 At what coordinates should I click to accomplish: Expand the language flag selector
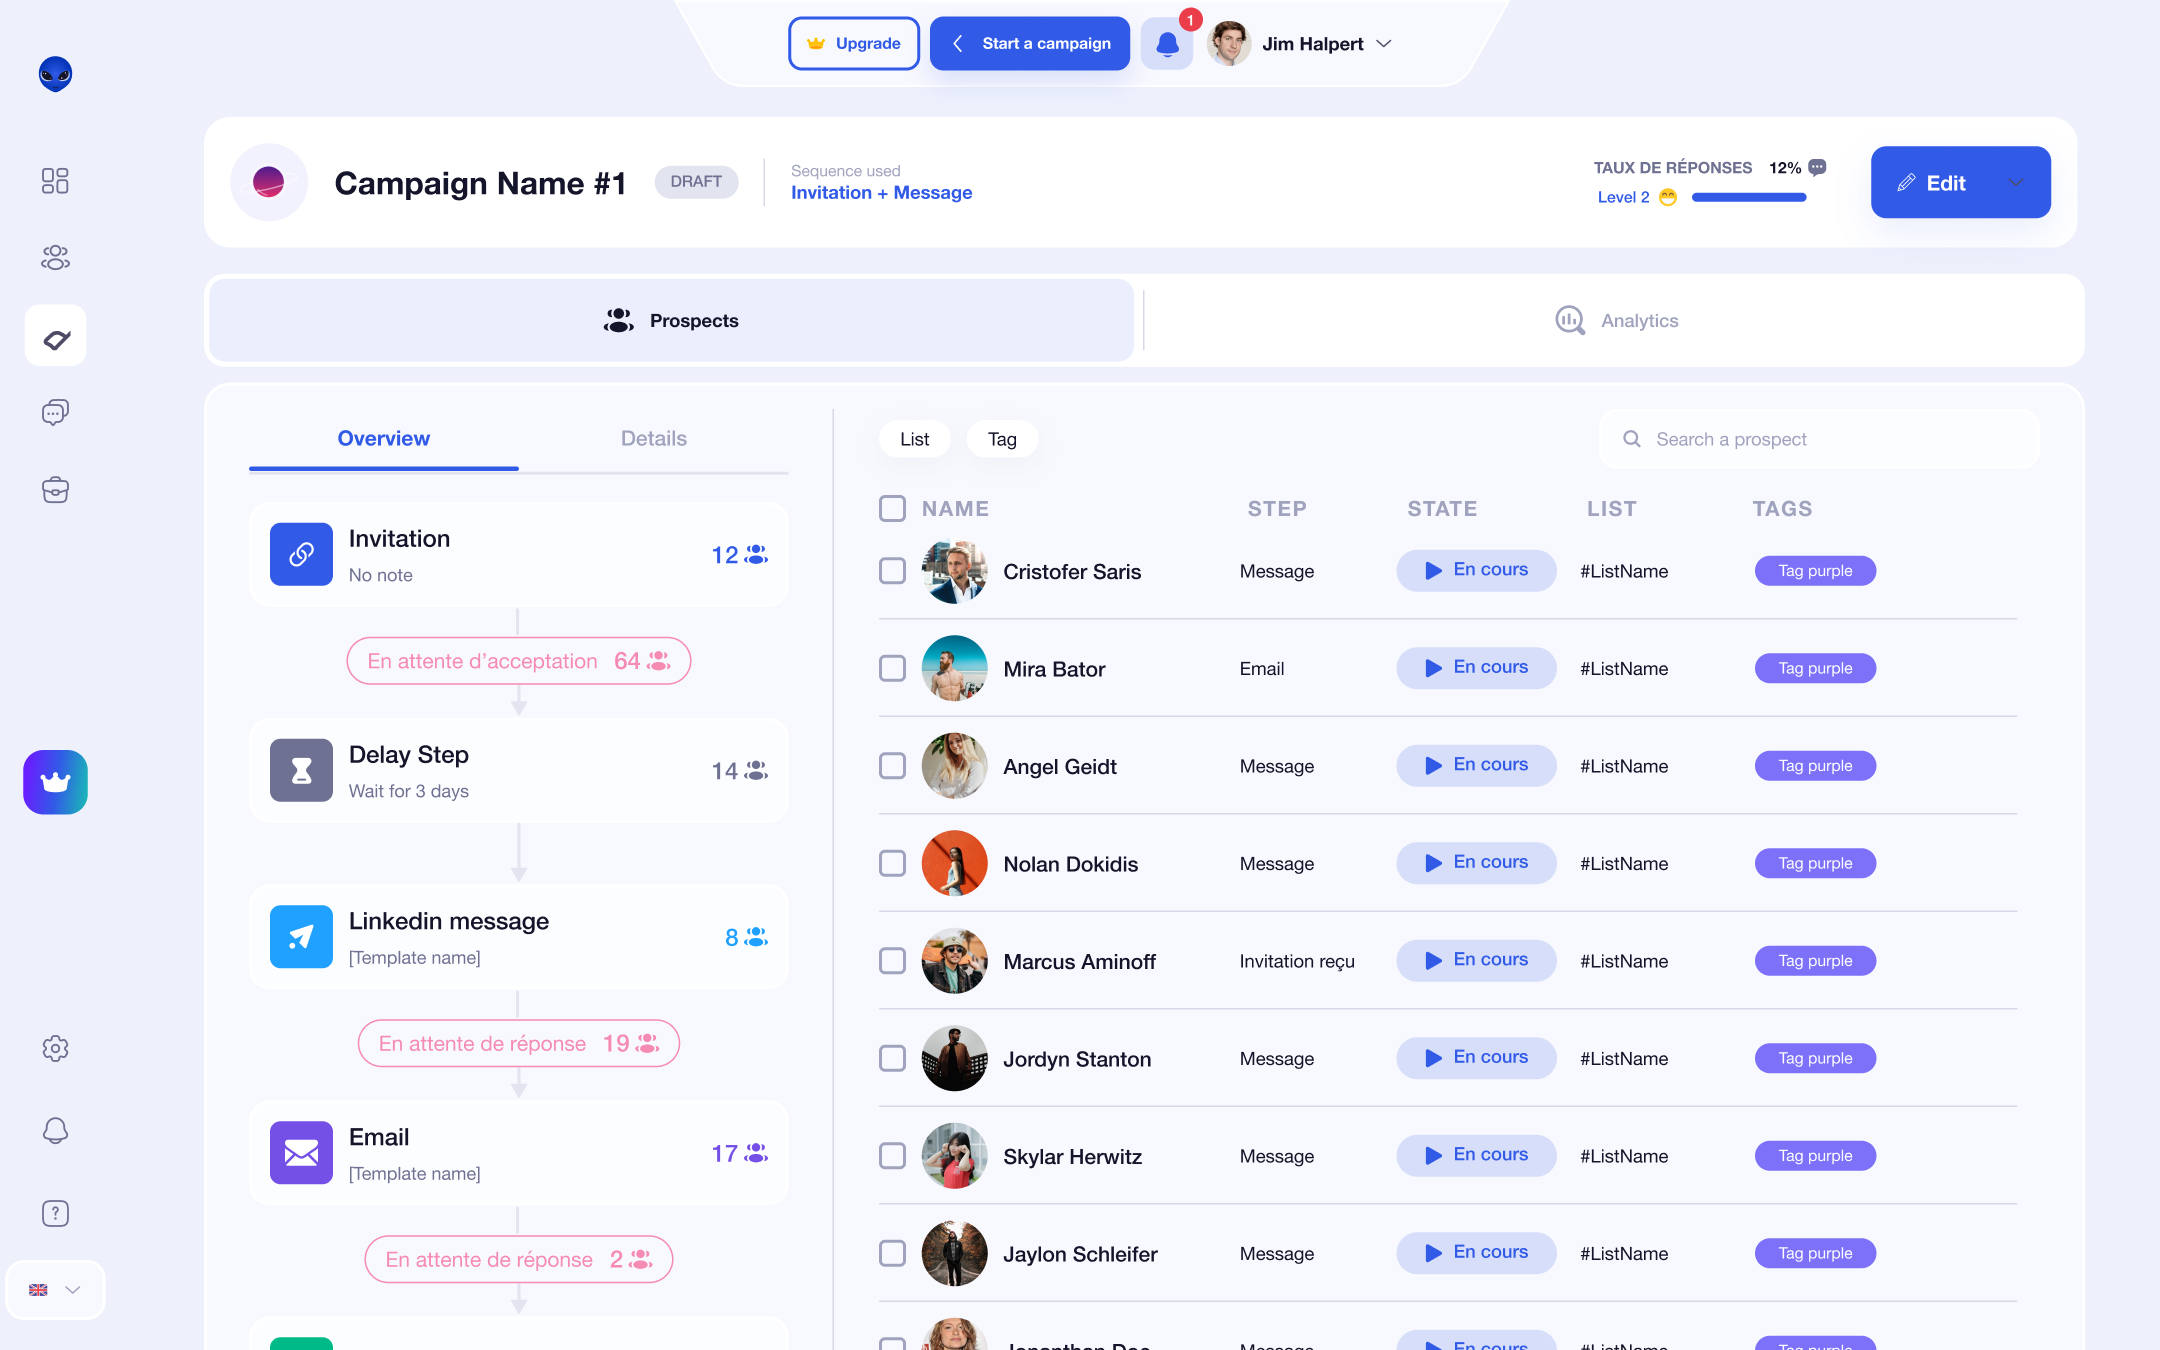(x=55, y=1290)
